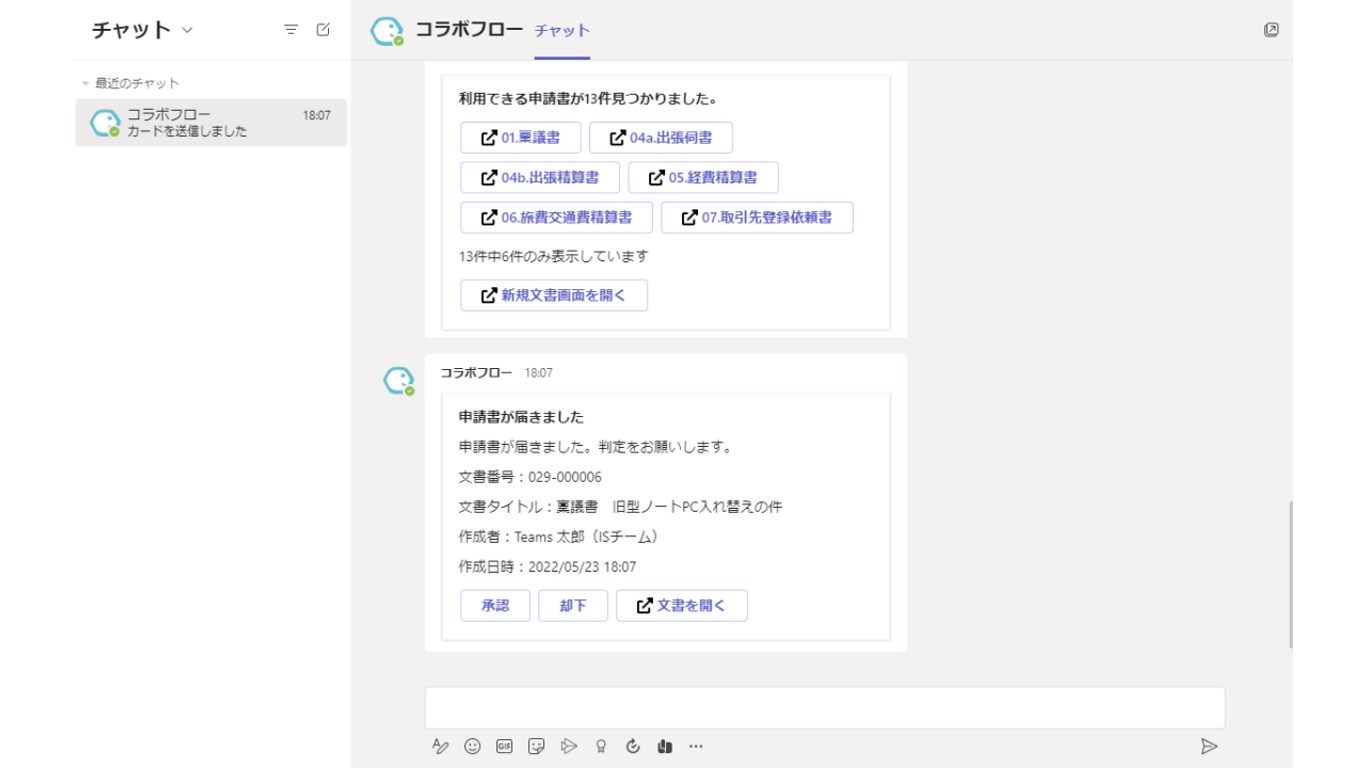Screen dimensions: 1366x768
Task: Reject the request with 却下
Action: pyautogui.click(x=573, y=606)
